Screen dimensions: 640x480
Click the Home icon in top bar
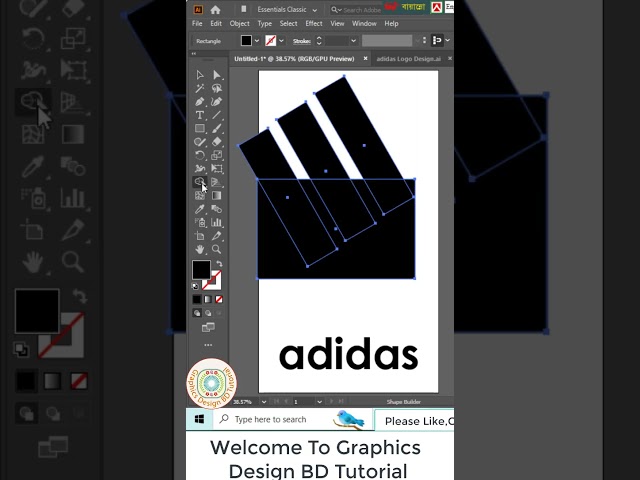coord(216,10)
